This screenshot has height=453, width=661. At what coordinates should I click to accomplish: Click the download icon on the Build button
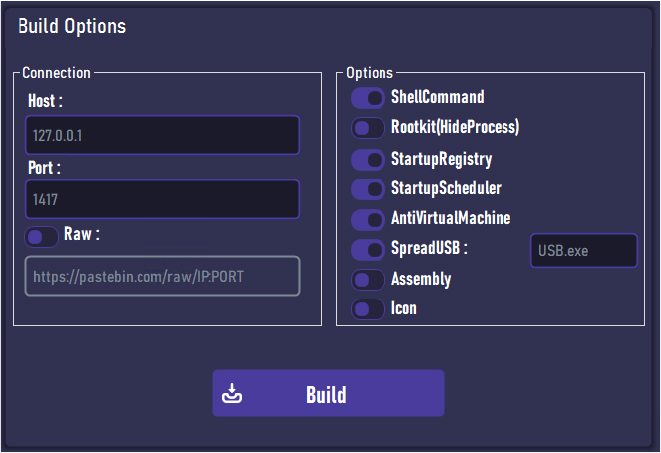232,393
